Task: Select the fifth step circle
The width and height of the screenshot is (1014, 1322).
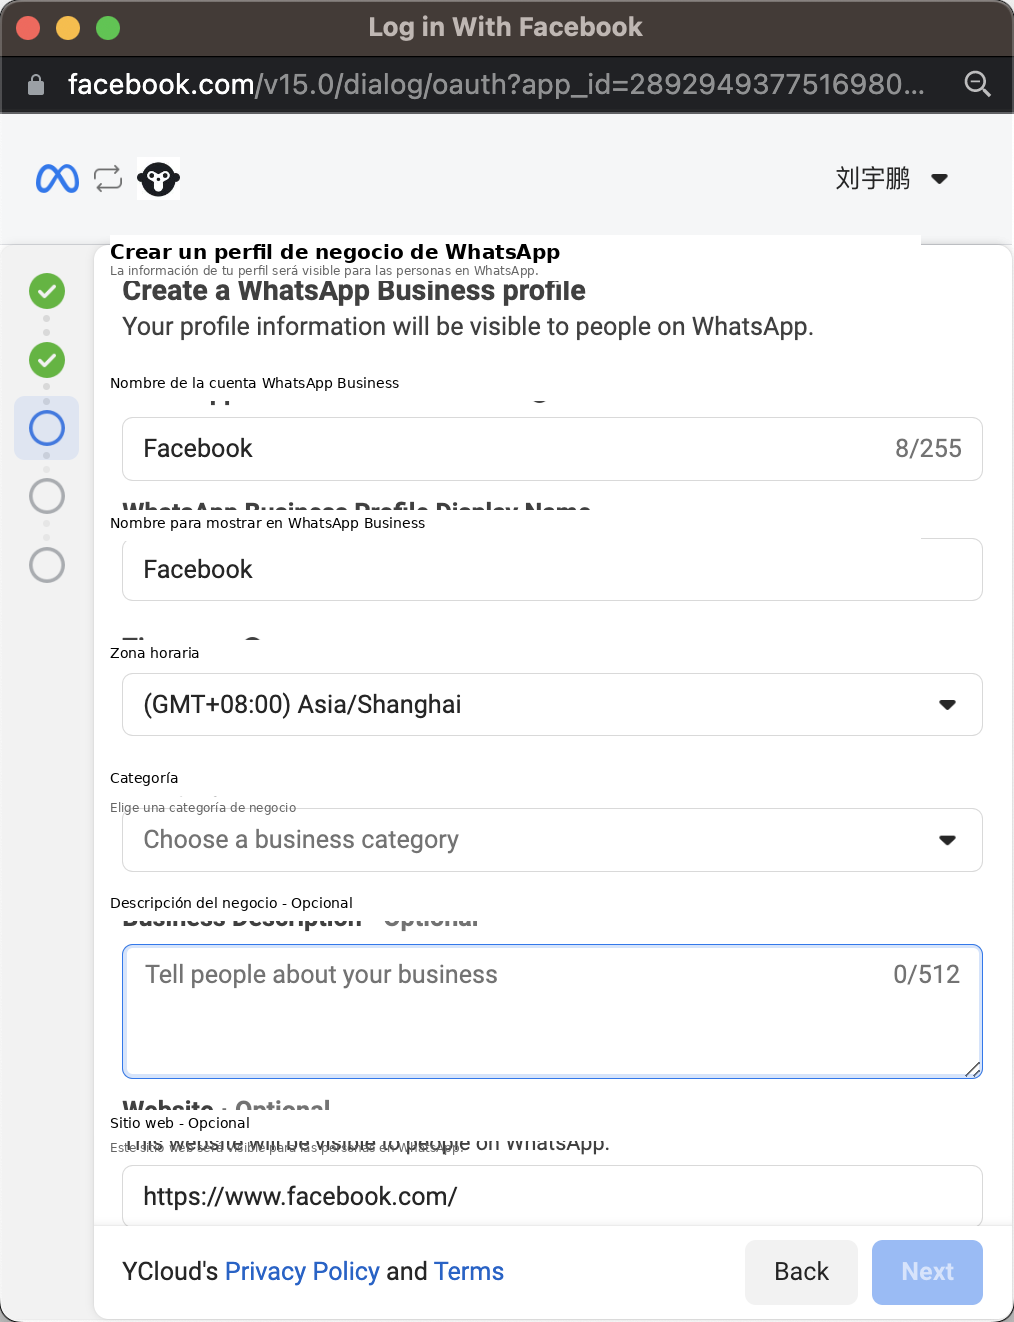Action: (x=47, y=565)
